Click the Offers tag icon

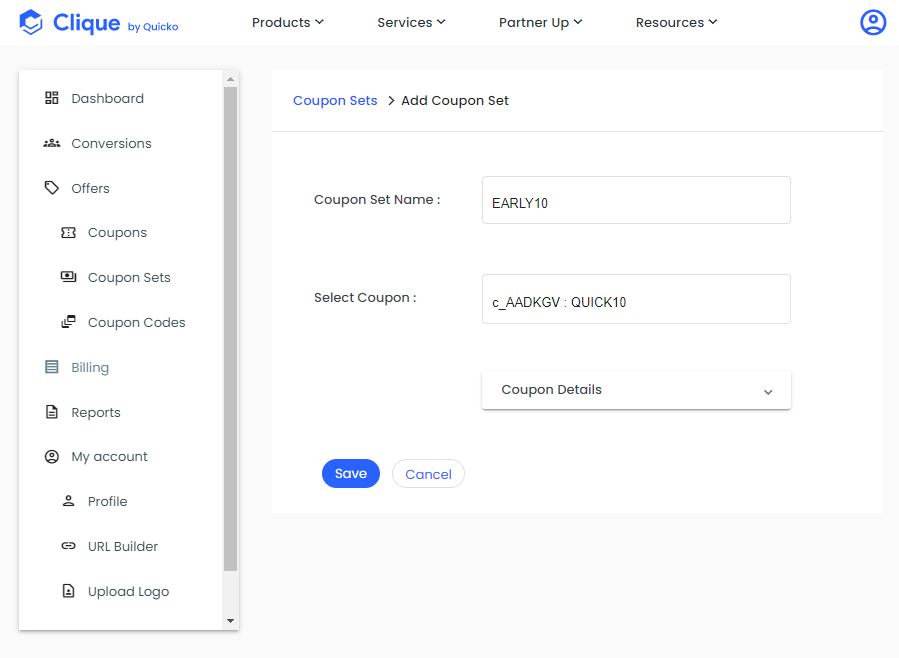pyautogui.click(x=52, y=188)
